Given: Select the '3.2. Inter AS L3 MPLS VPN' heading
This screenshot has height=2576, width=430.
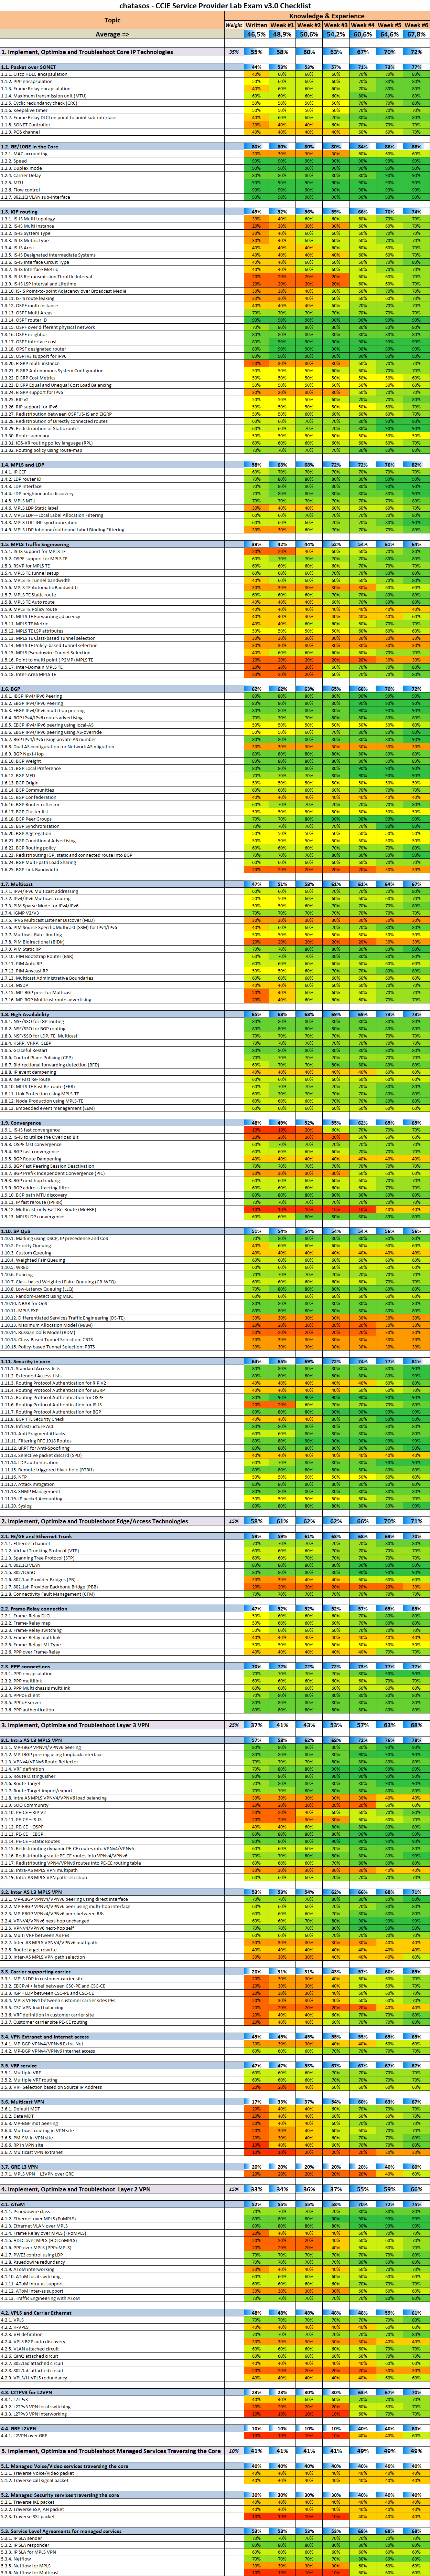Looking at the screenshot, I should coord(112,1892).
